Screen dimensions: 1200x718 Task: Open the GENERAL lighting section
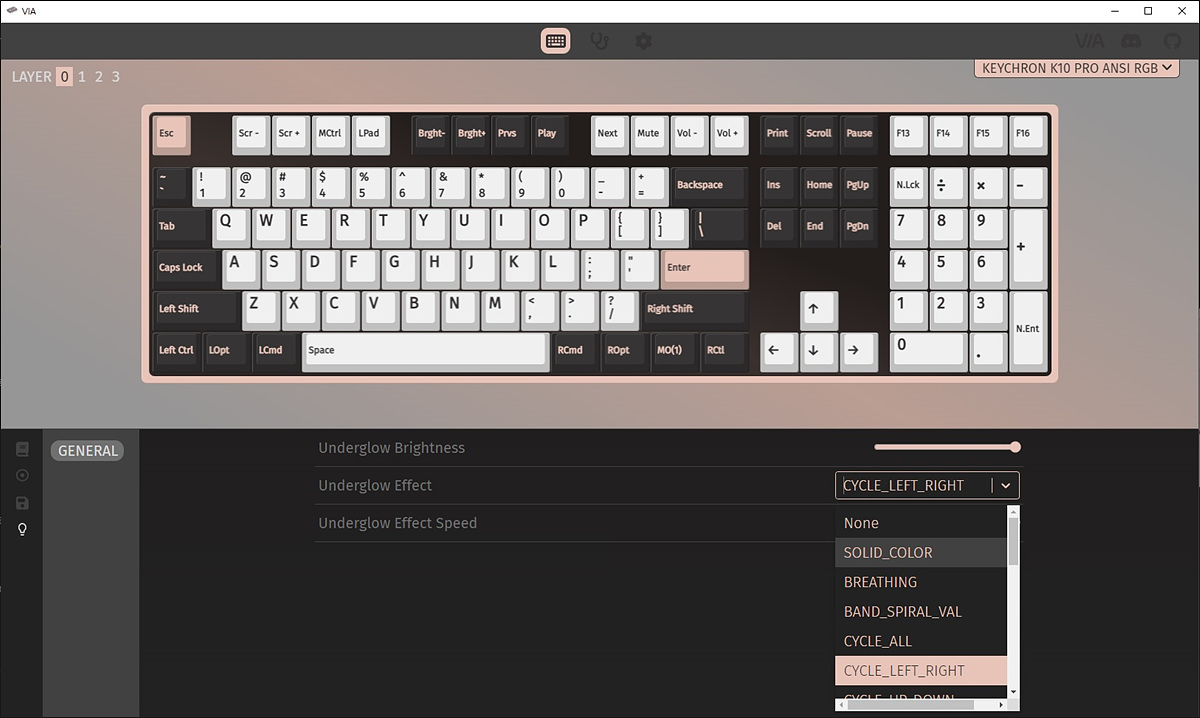[88, 451]
